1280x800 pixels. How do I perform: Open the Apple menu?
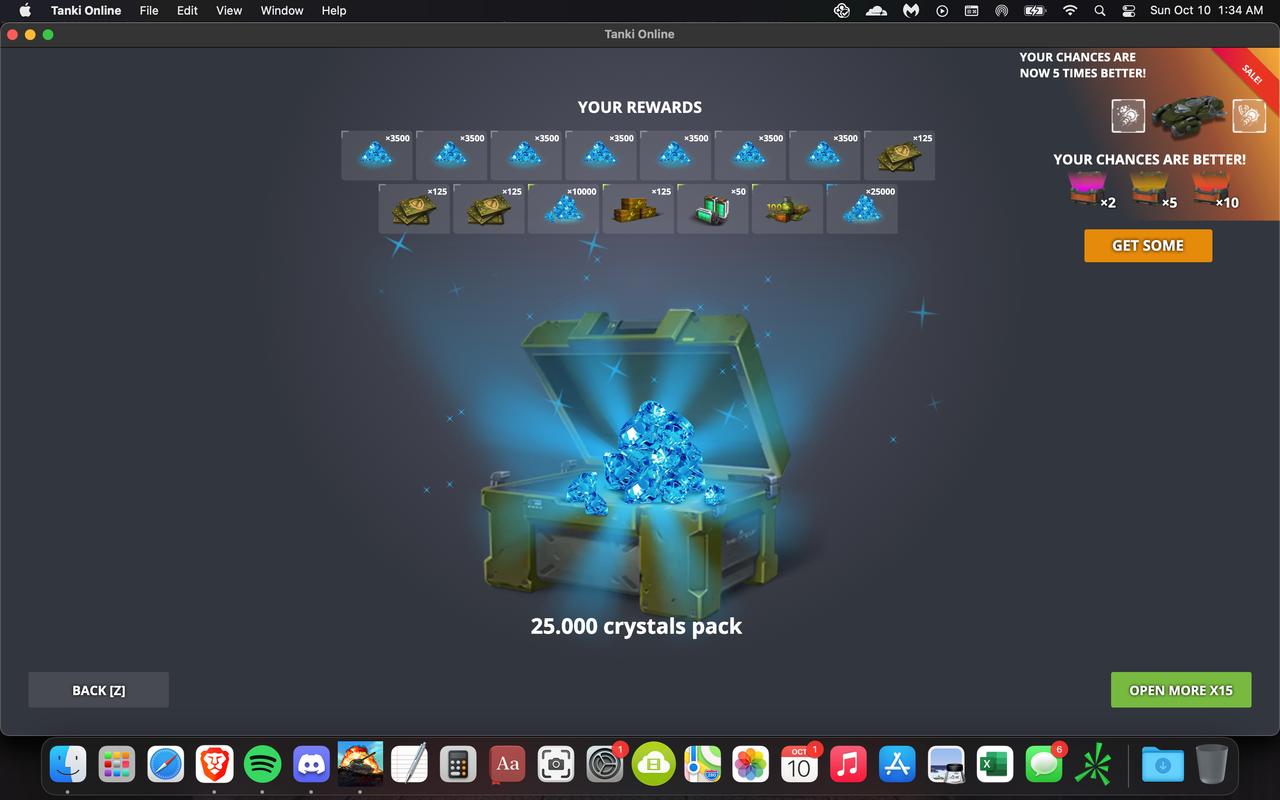(25, 10)
